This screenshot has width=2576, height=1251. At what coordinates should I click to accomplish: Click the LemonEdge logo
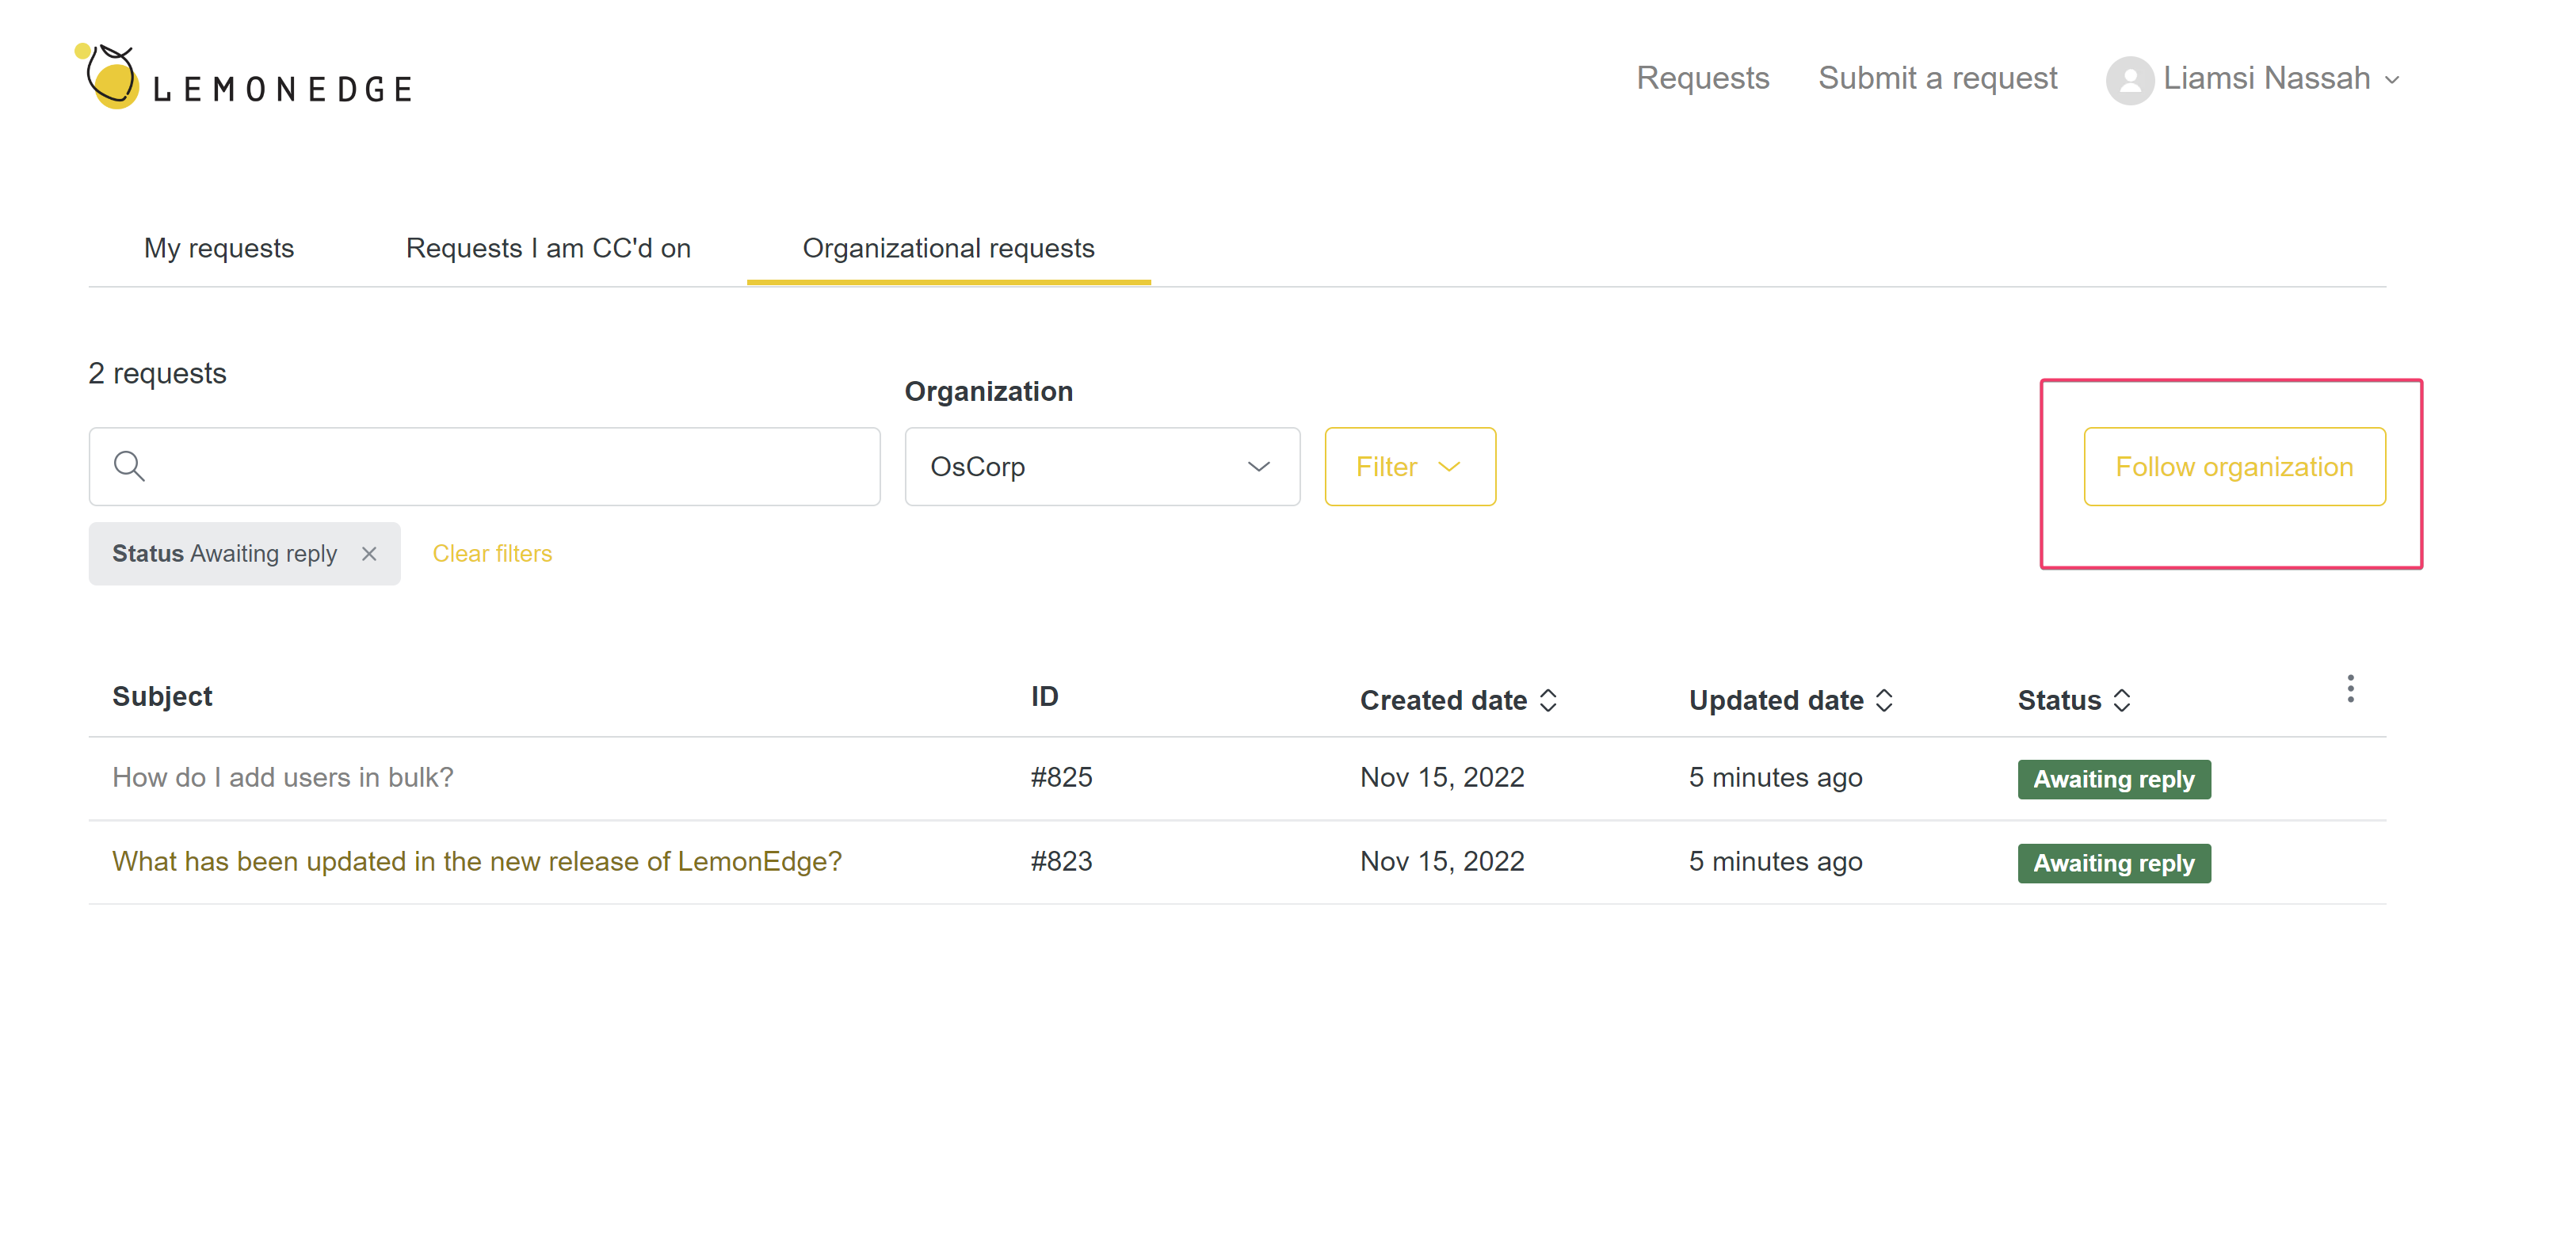point(243,77)
